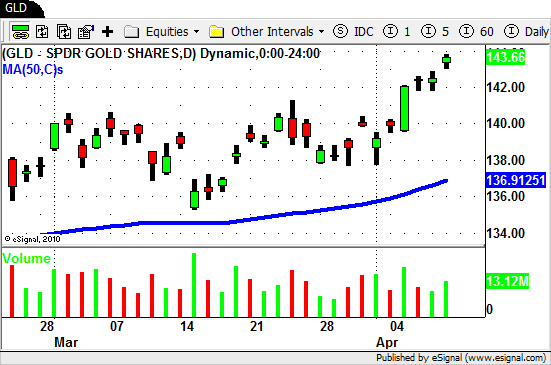Click the Volume study label

coord(27,259)
